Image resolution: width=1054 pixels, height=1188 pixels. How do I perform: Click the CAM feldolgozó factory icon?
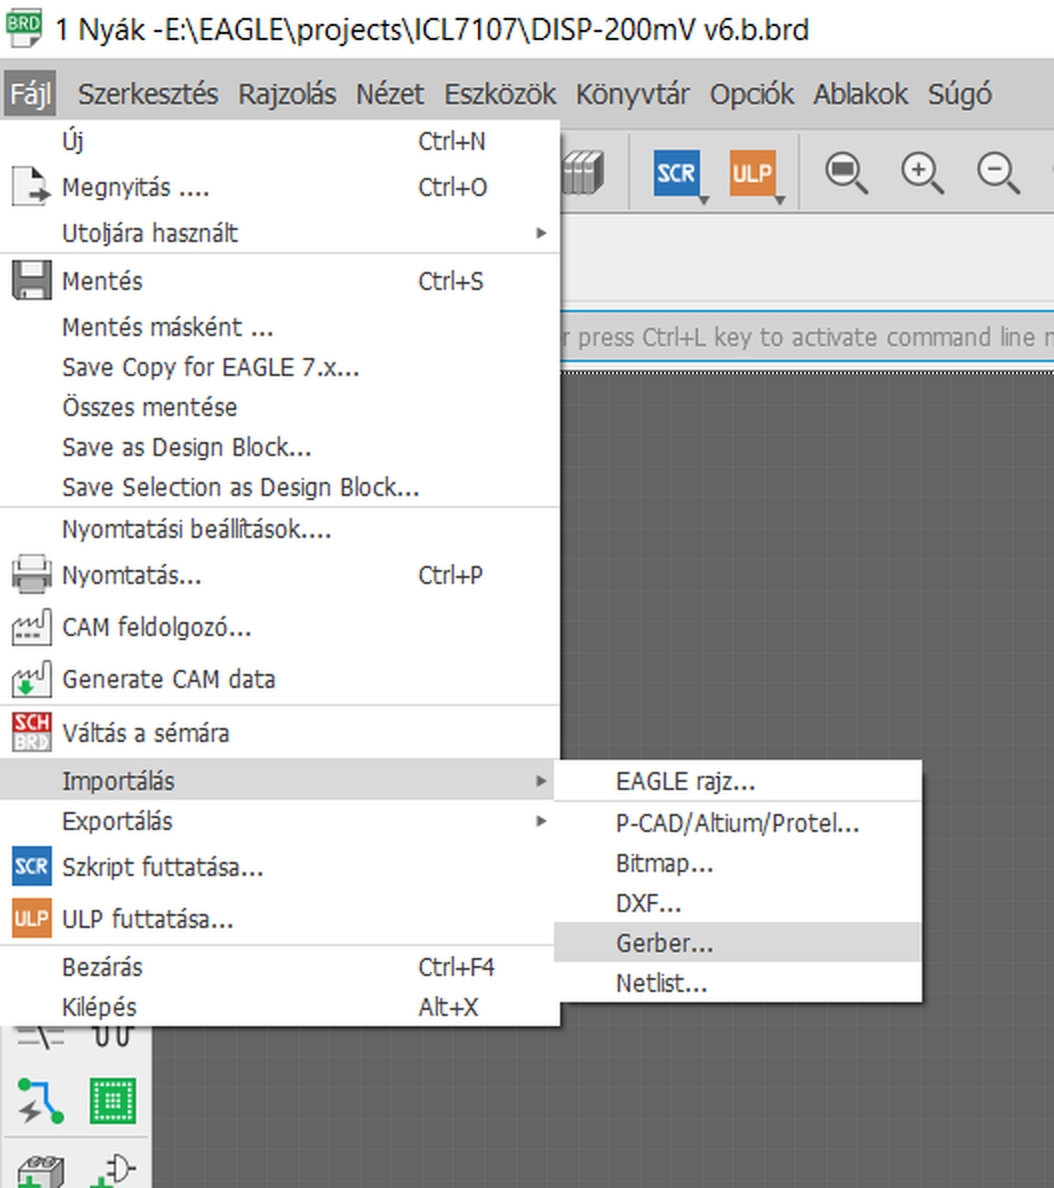[x=32, y=627]
